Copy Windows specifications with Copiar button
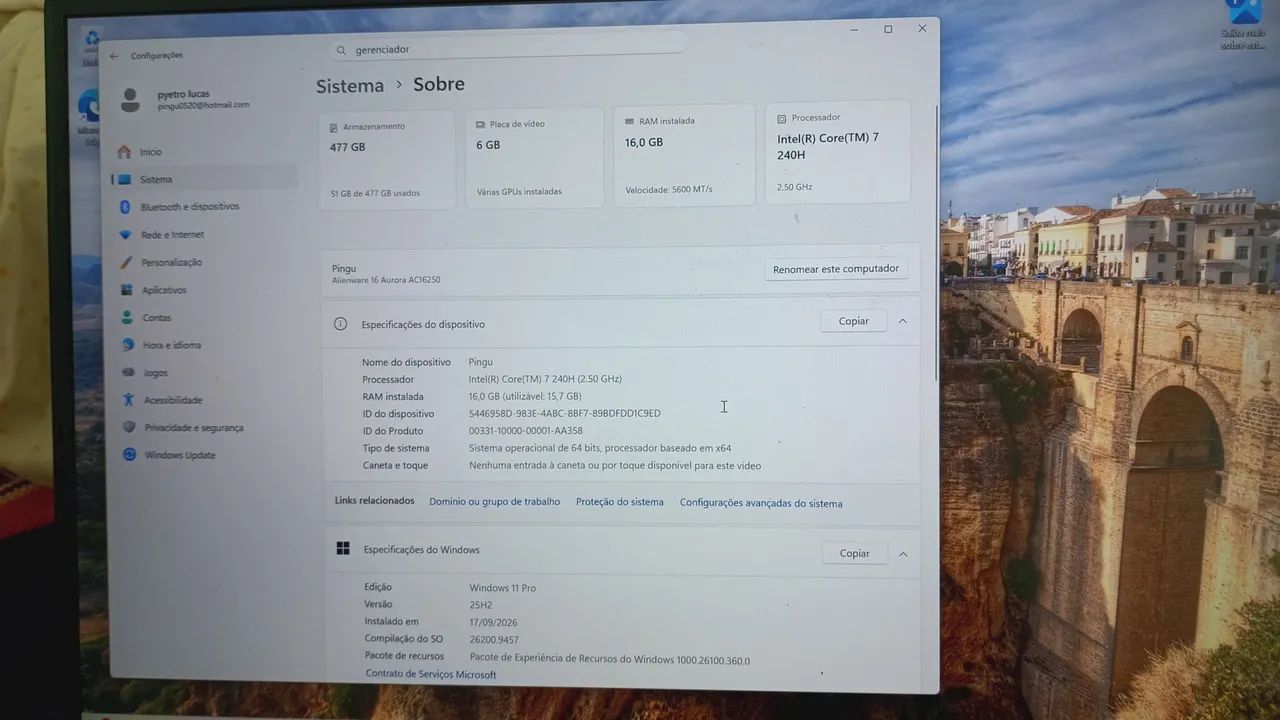The image size is (1280, 720). tap(855, 553)
